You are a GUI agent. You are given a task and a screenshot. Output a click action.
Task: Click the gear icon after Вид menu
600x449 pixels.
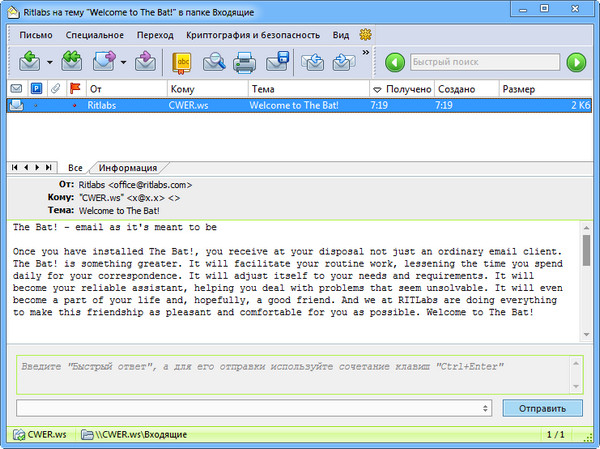pos(365,35)
